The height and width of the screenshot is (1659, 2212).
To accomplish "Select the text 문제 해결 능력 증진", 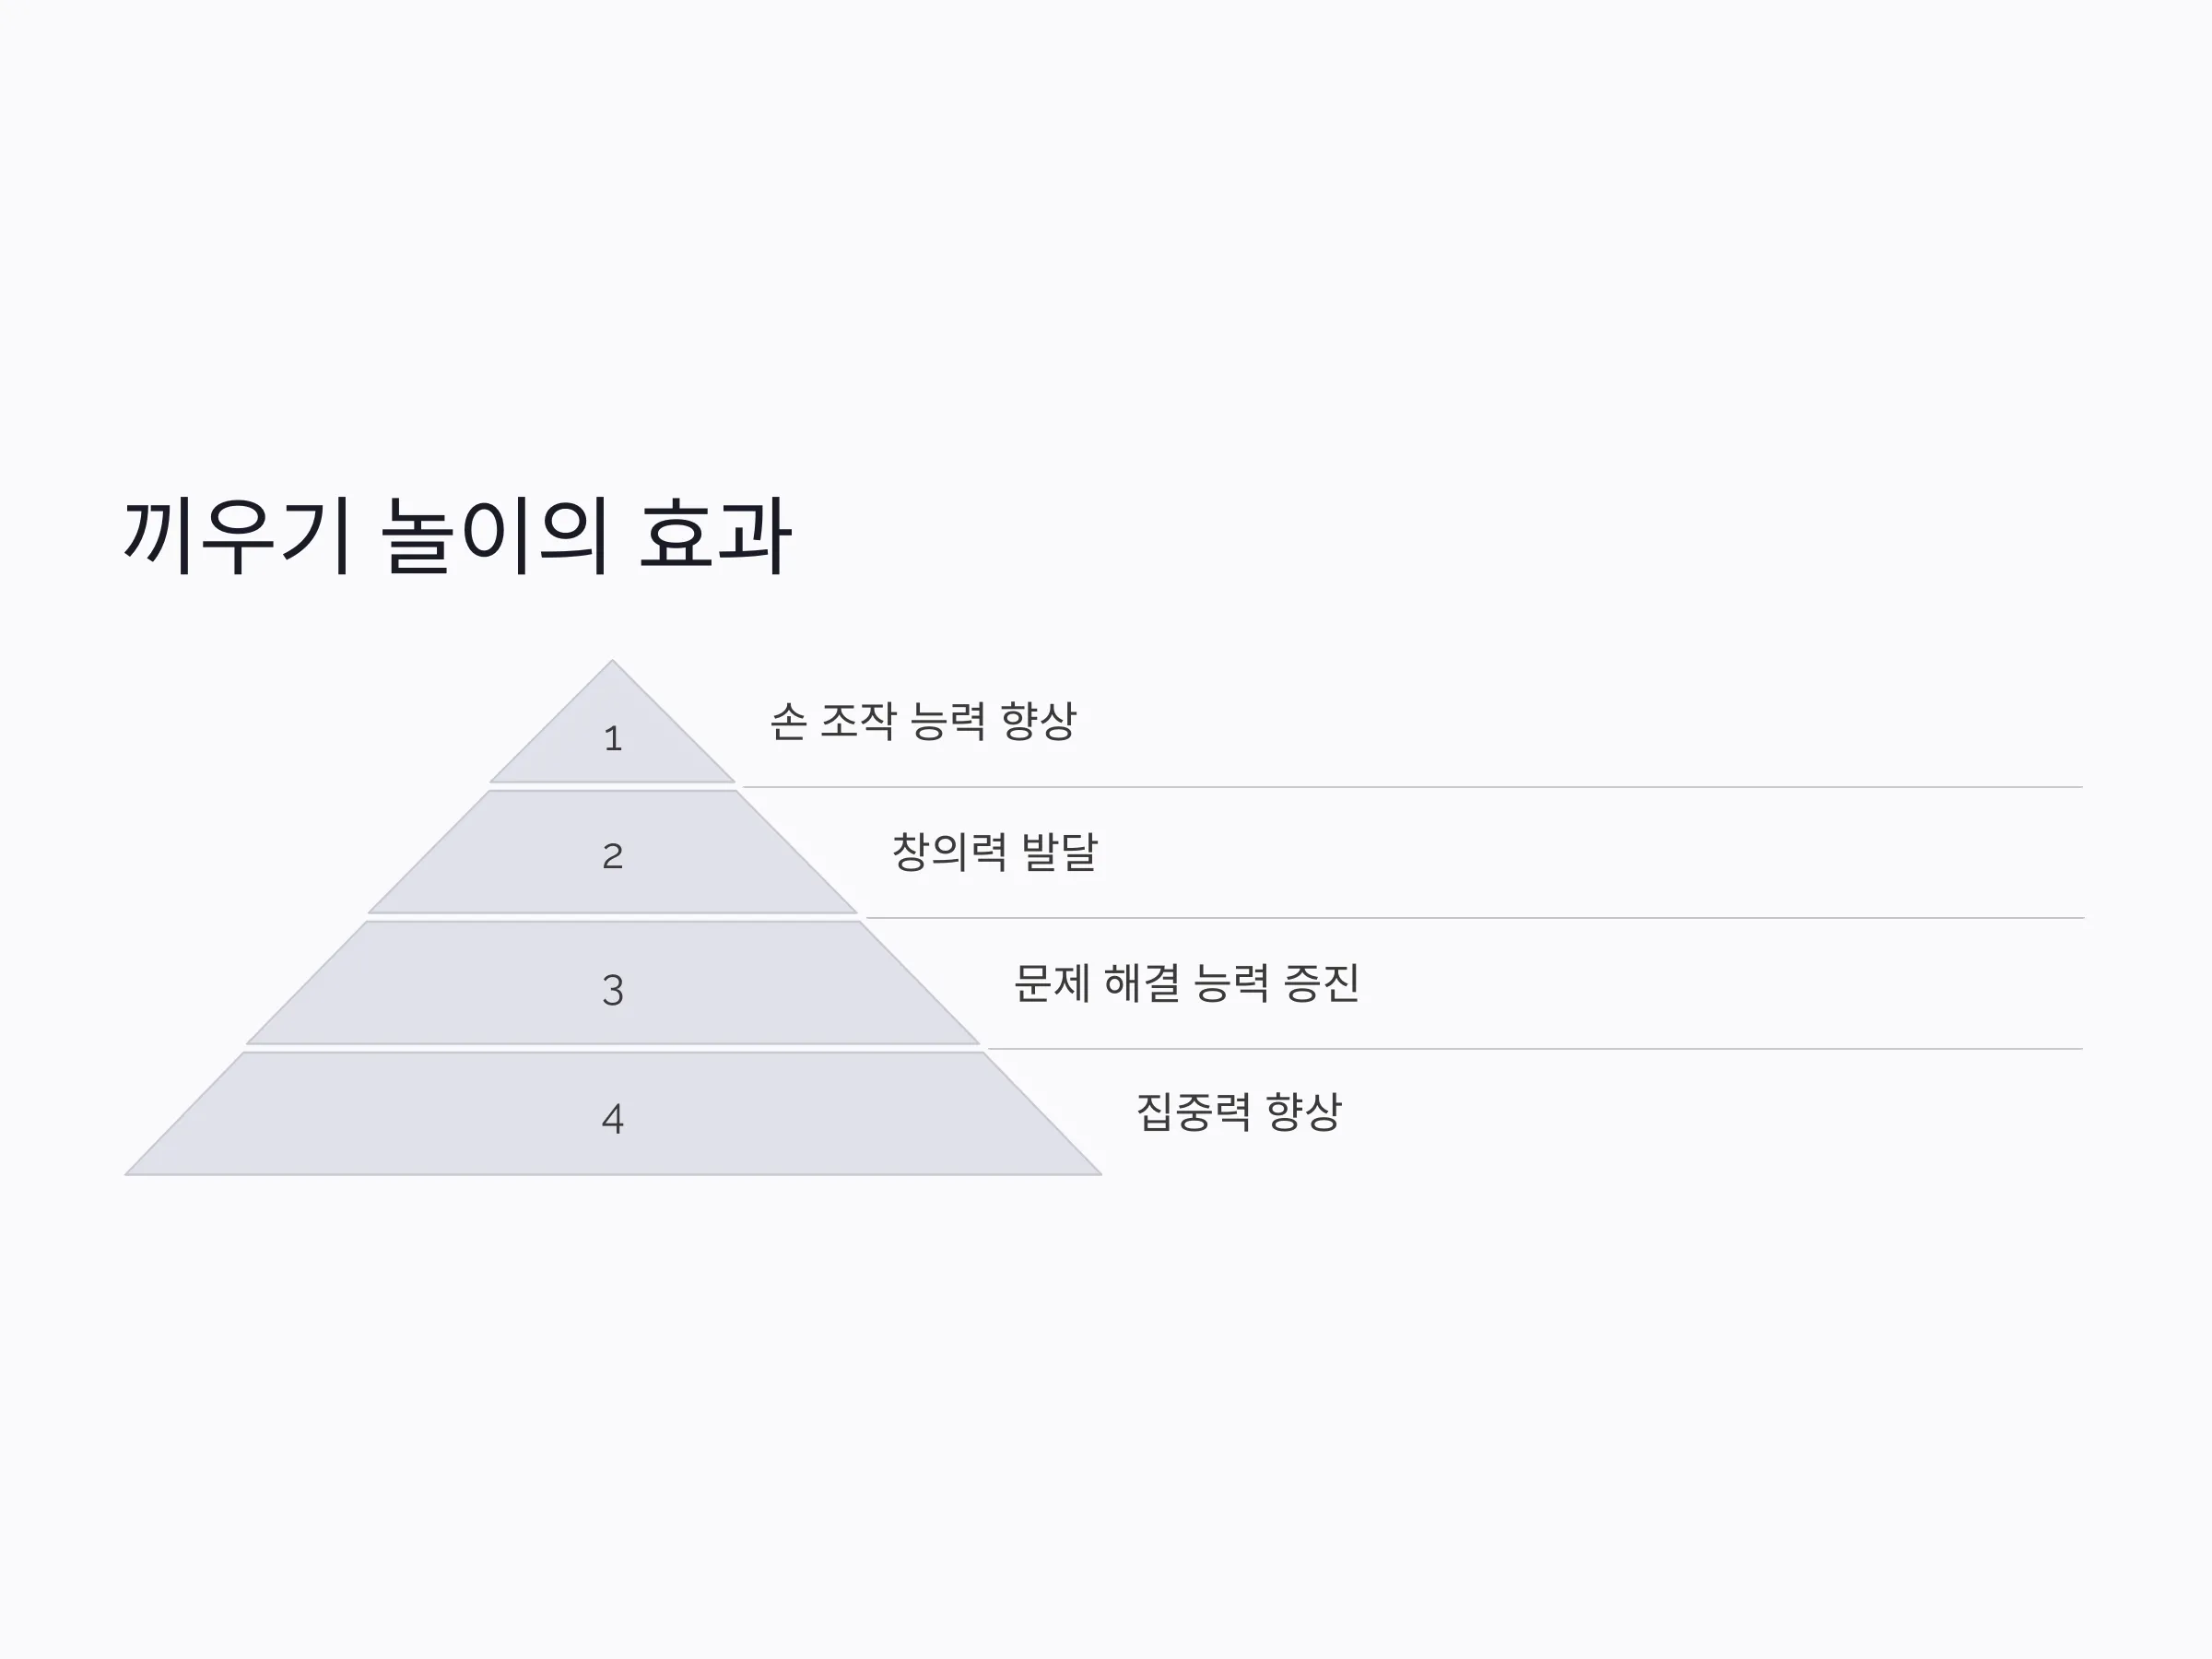I will (1186, 983).
